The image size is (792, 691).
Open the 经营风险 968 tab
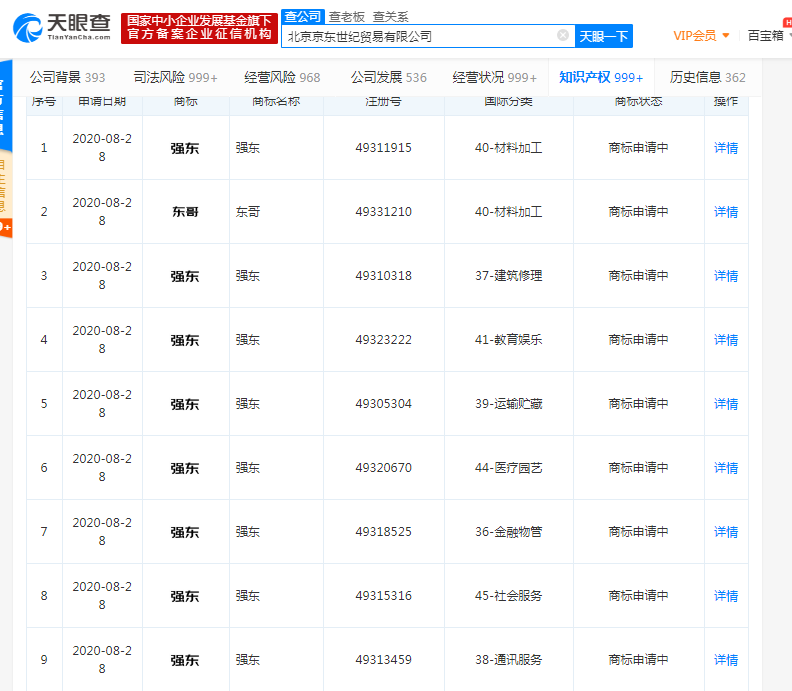(282, 77)
